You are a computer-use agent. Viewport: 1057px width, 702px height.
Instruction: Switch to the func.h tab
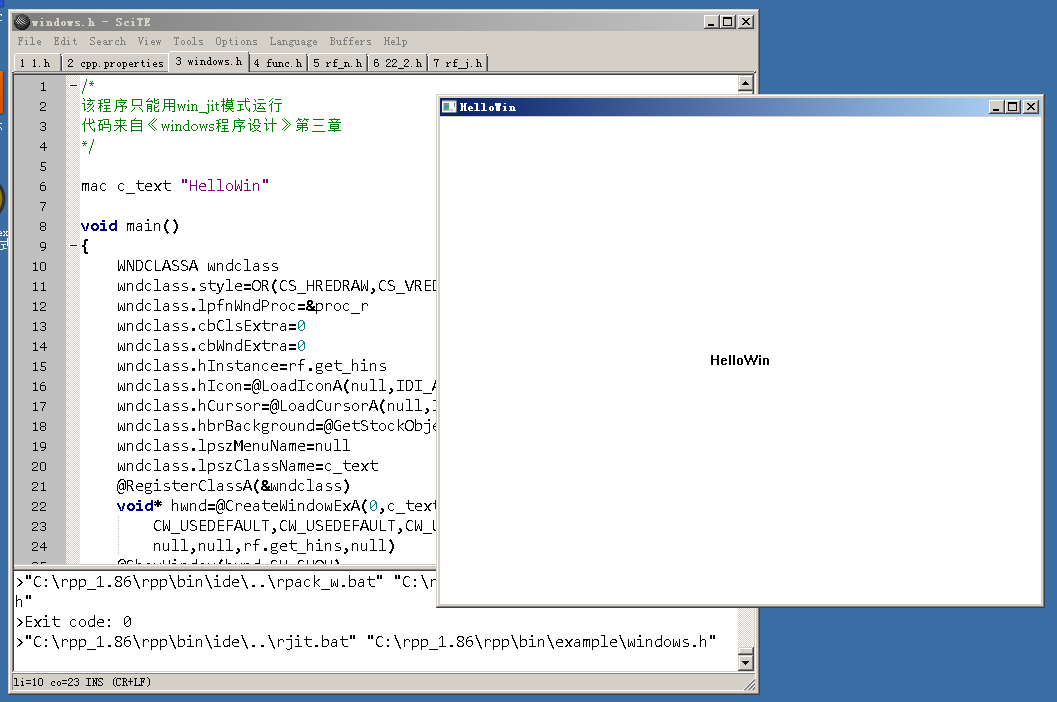[x=278, y=63]
